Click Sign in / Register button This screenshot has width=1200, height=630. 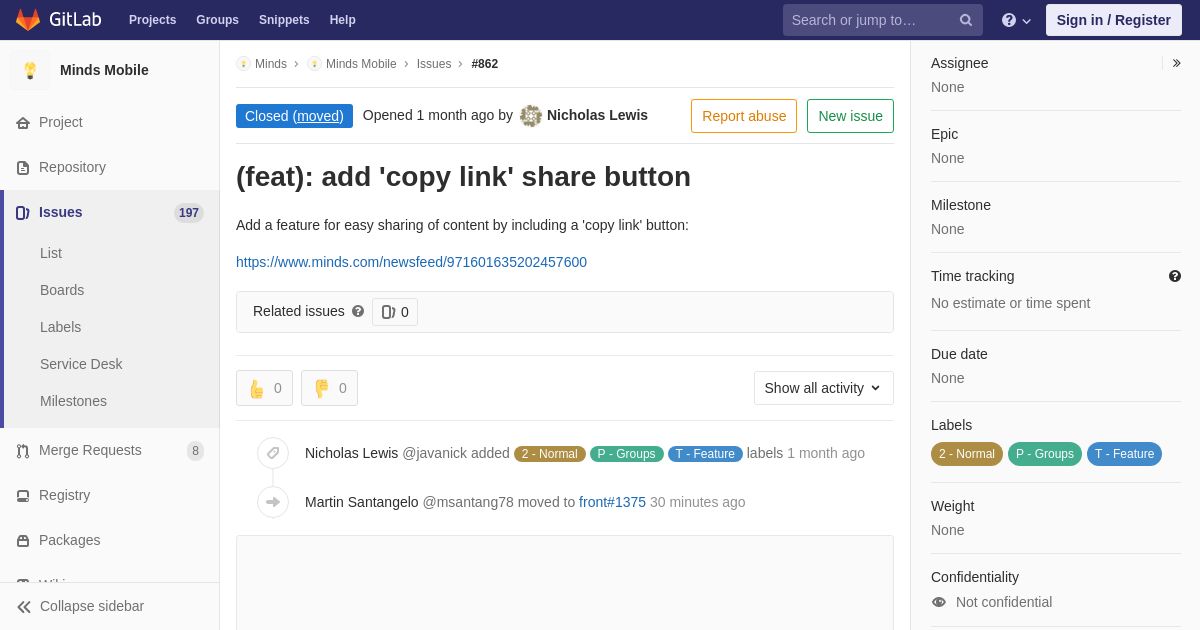pos(1114,20)
